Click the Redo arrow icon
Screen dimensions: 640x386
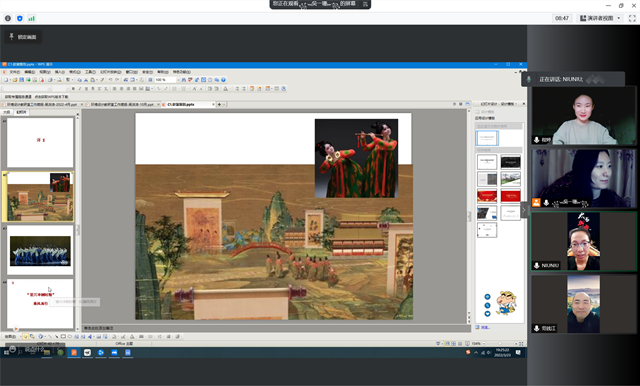coord(117,80)
